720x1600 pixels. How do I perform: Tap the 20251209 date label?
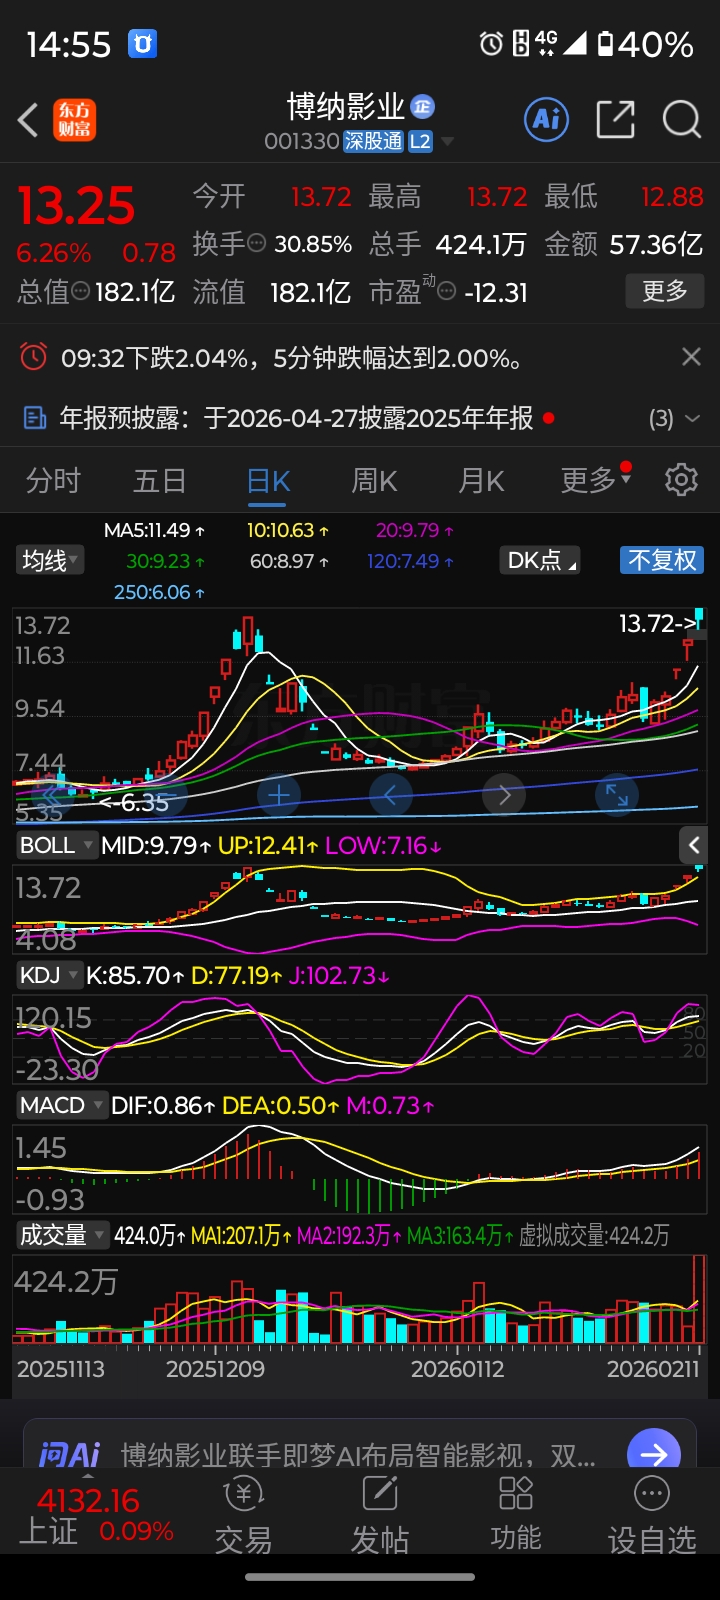click(215, 1369)
